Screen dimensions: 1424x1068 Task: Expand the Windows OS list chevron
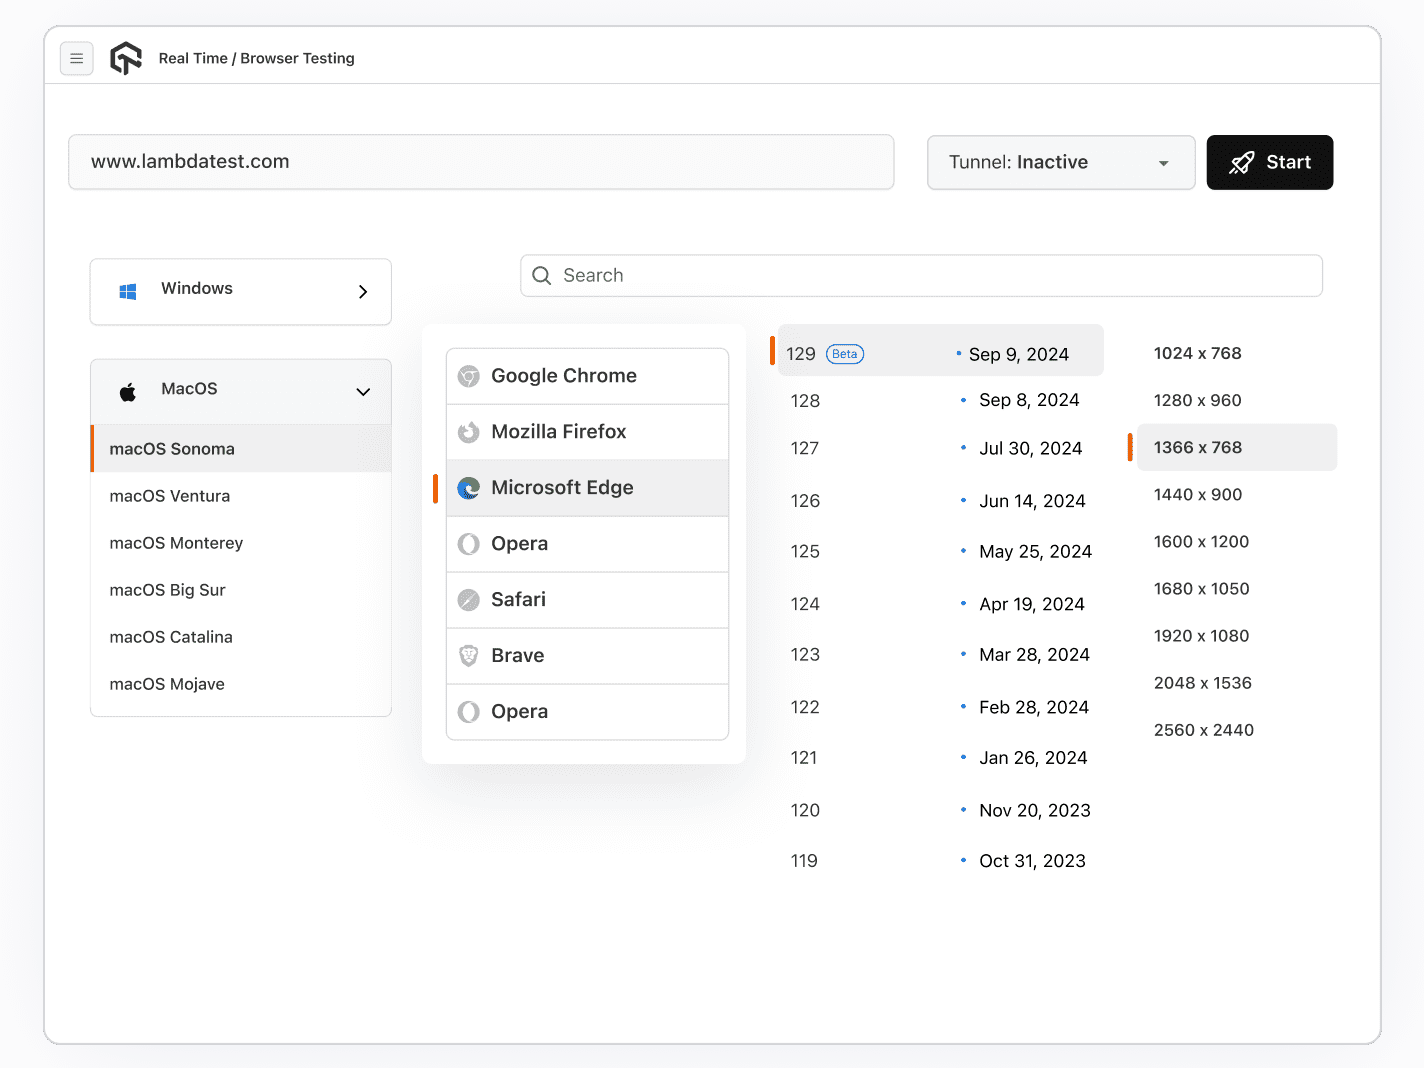point(363,292)
